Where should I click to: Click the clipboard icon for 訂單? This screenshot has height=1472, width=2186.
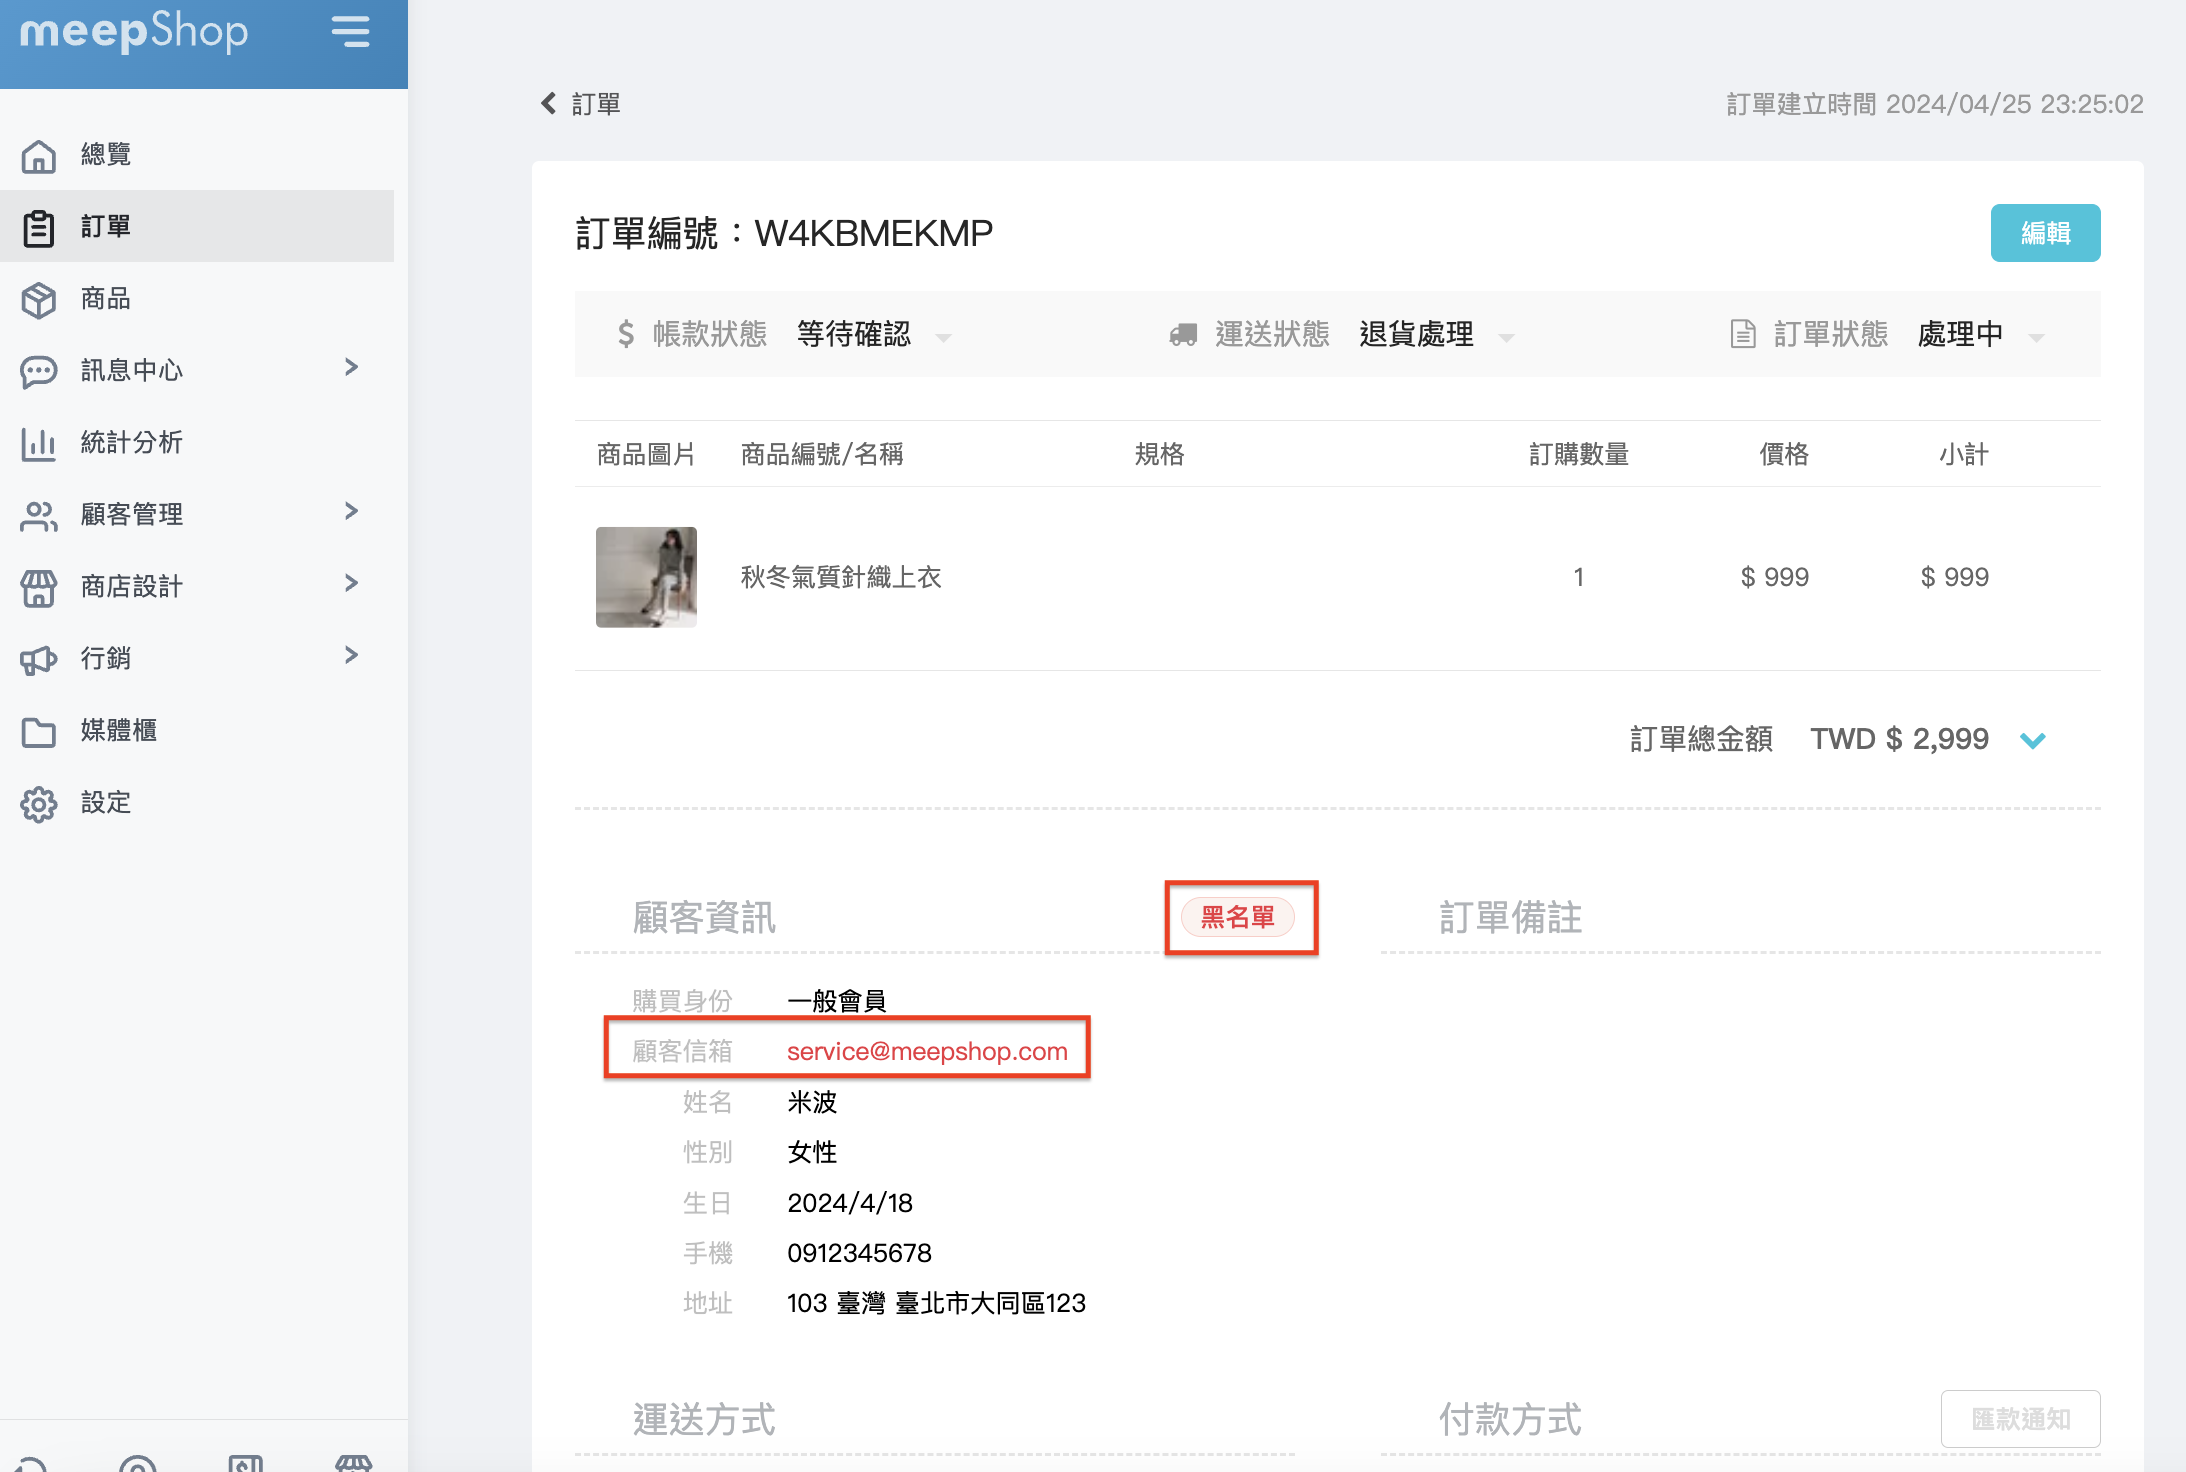pyautogui.click(x=39, y=228)
